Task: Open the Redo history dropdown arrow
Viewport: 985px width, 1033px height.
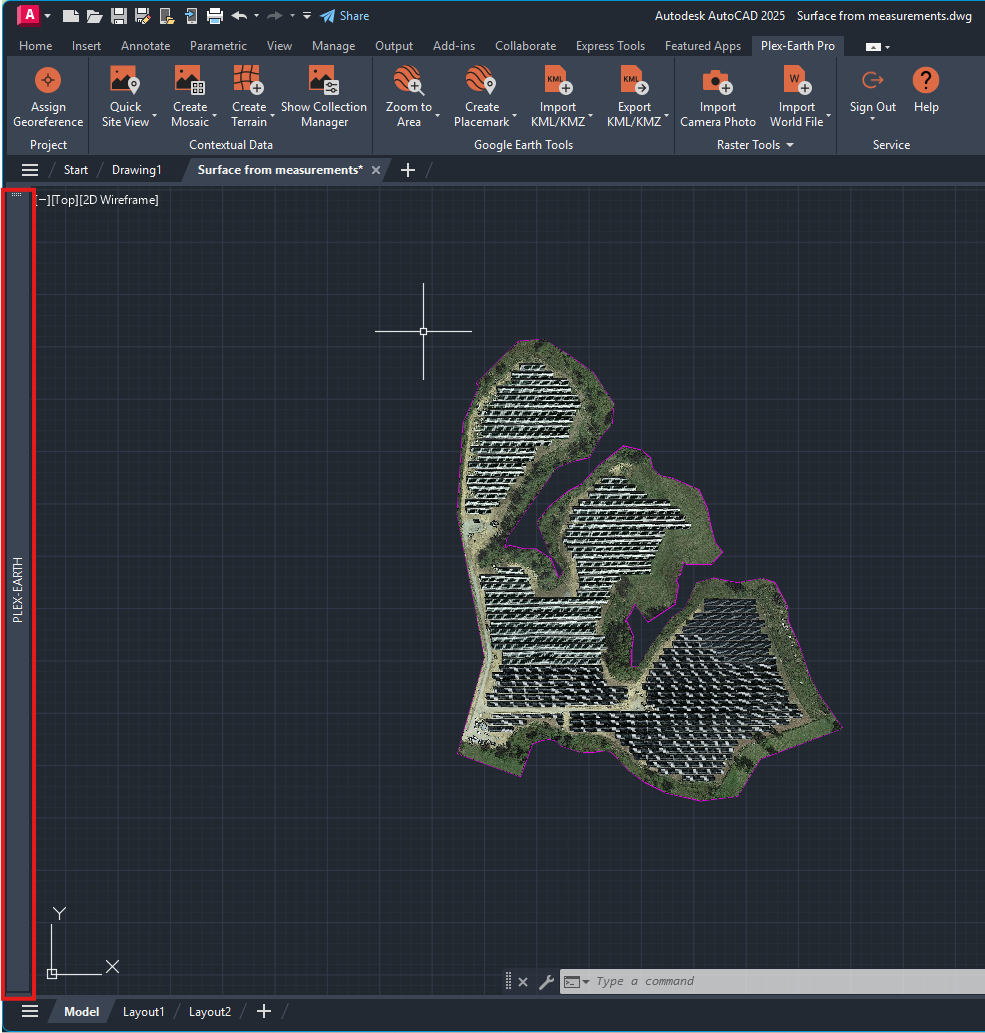Action: [292, 16]
